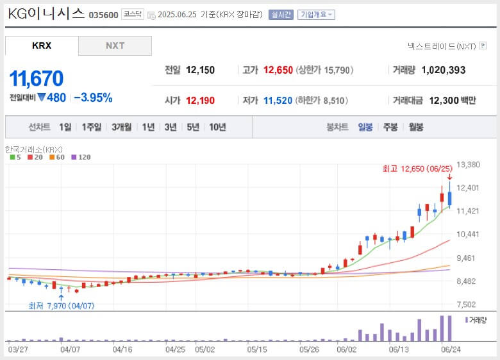Click the 시가 value 12,190
The width and height of the screenshot is (500, 360).
(200, 100)
